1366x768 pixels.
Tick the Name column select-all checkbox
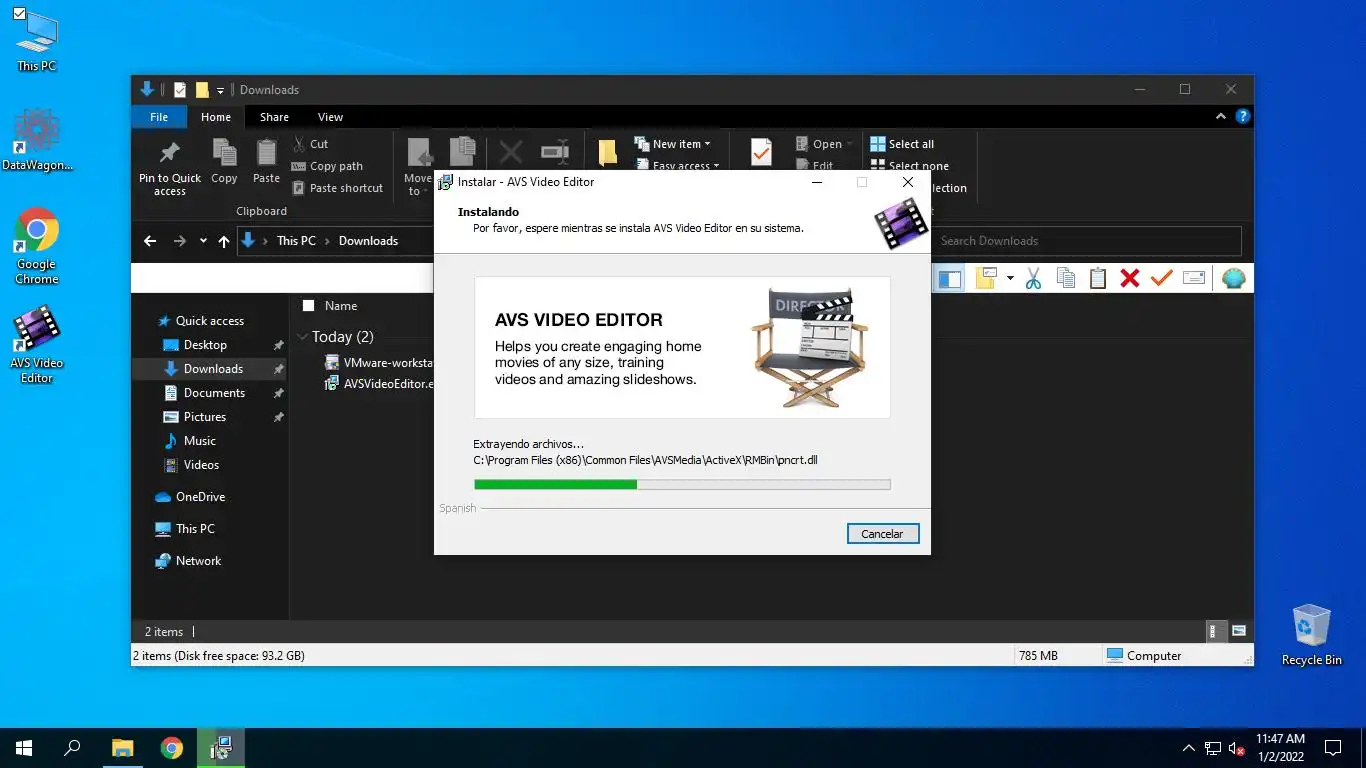click(x=308, y=306)
